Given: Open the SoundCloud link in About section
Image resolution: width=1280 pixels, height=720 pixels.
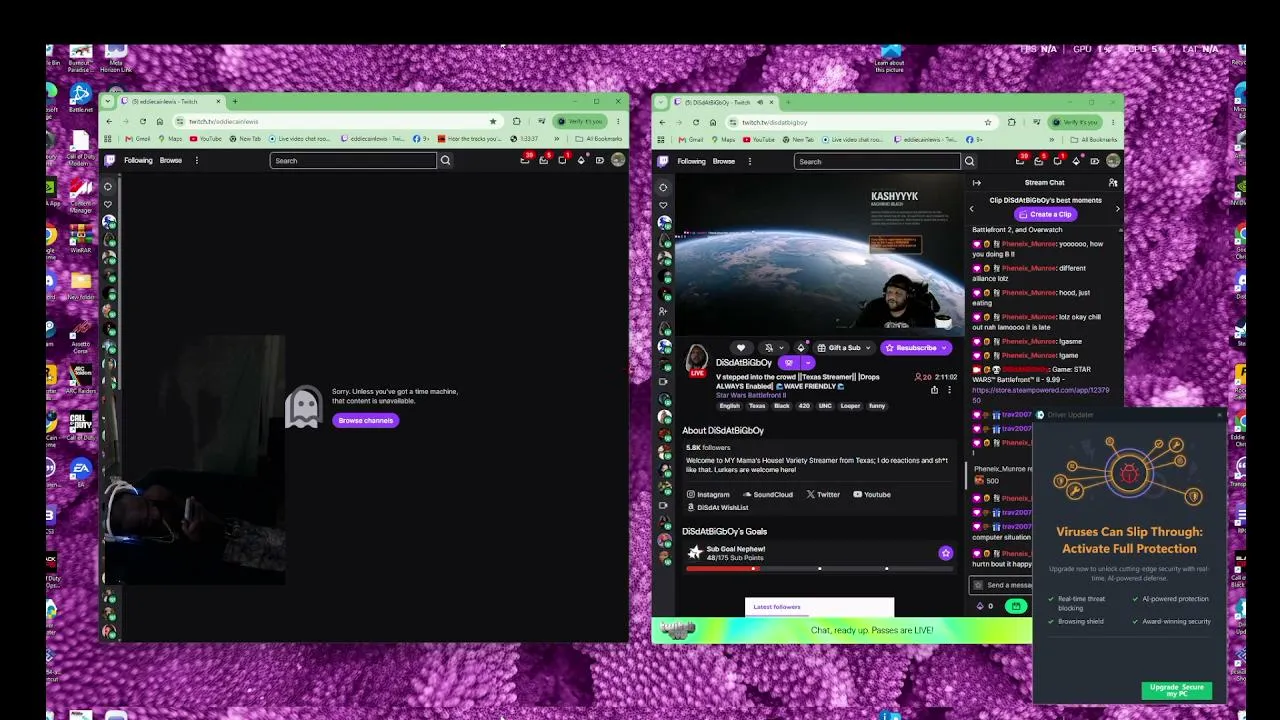Looking at the screenshot, I should pyautogui.click(x=768, y=494).
